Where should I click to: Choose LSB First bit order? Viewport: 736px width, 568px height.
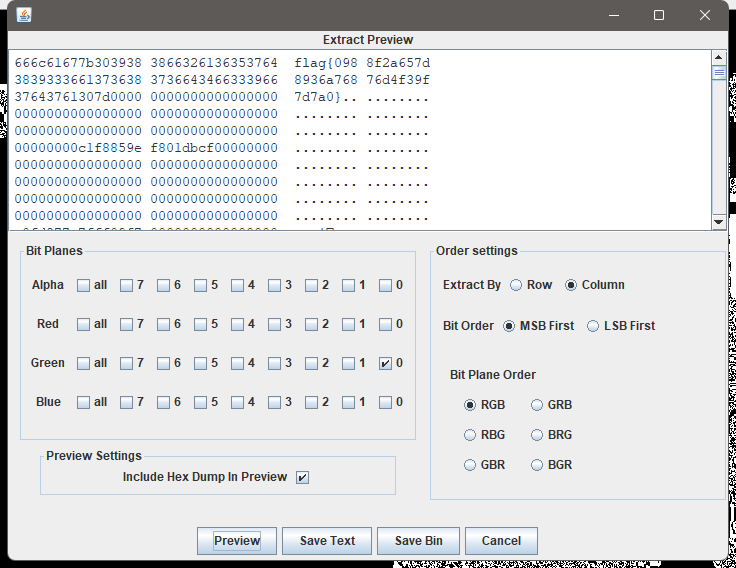point(593,326)
